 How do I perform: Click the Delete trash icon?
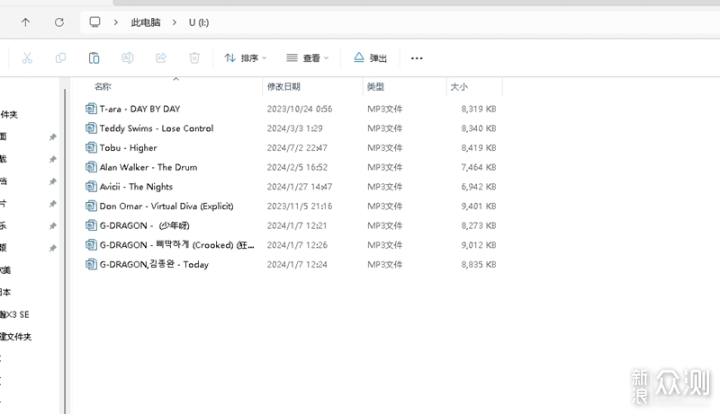tap(194, 58)
